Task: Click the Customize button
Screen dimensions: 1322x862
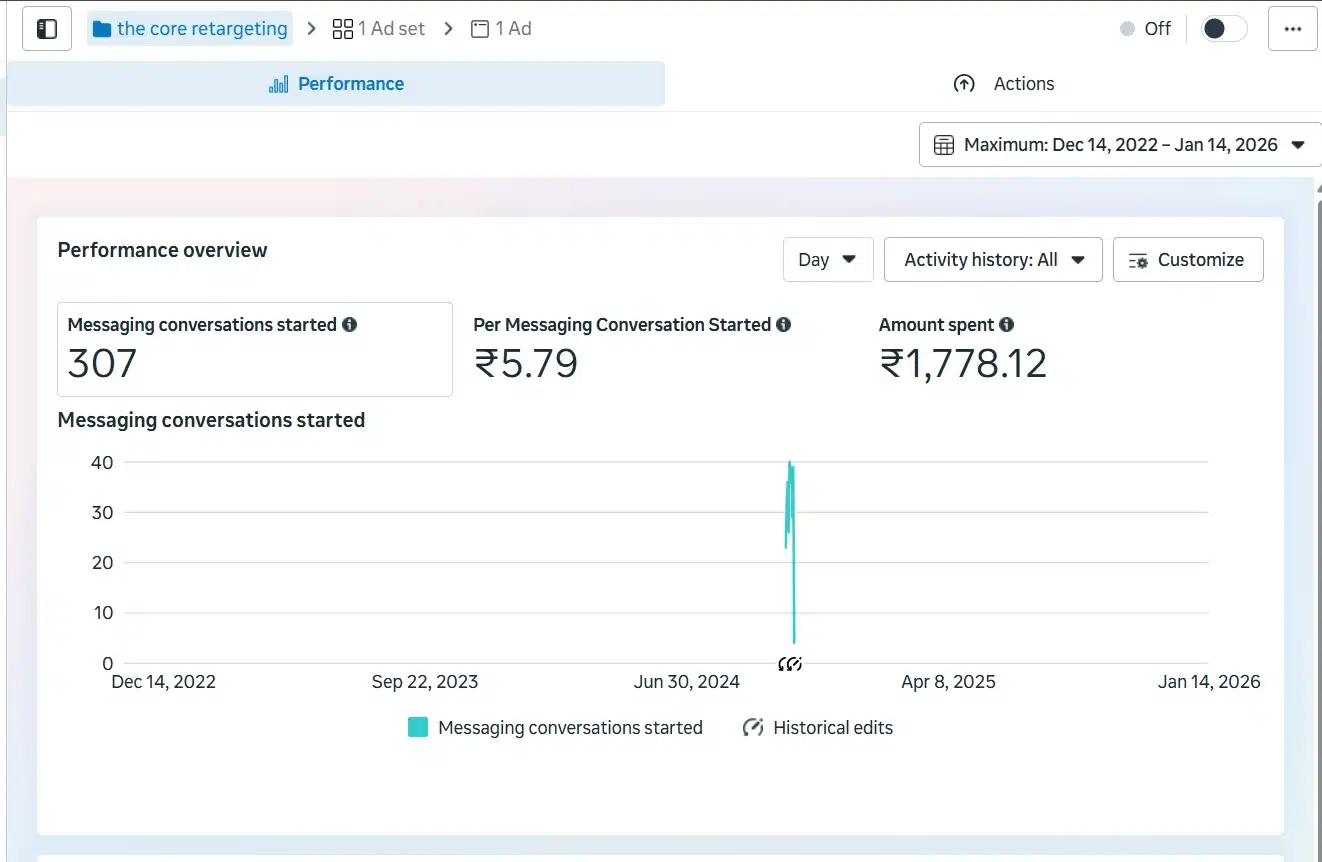Action: 1187,260
